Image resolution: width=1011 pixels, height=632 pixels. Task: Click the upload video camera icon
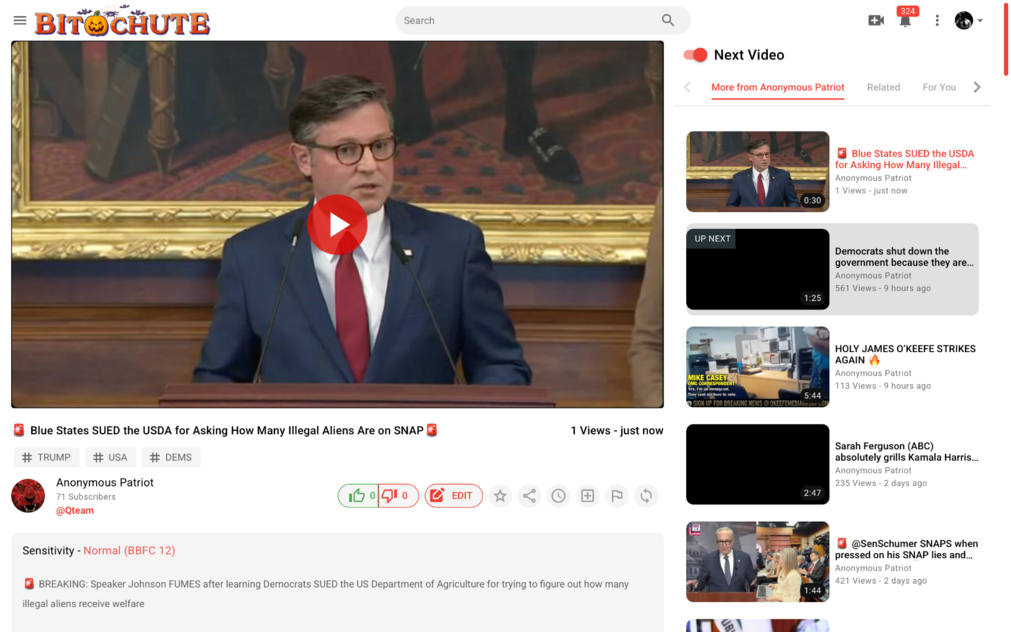876,21
